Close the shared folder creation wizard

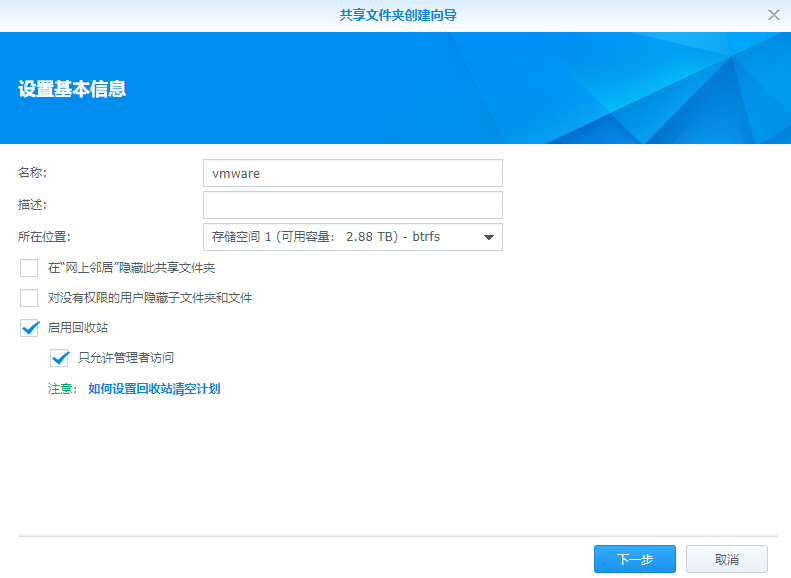tap(773, 15)
